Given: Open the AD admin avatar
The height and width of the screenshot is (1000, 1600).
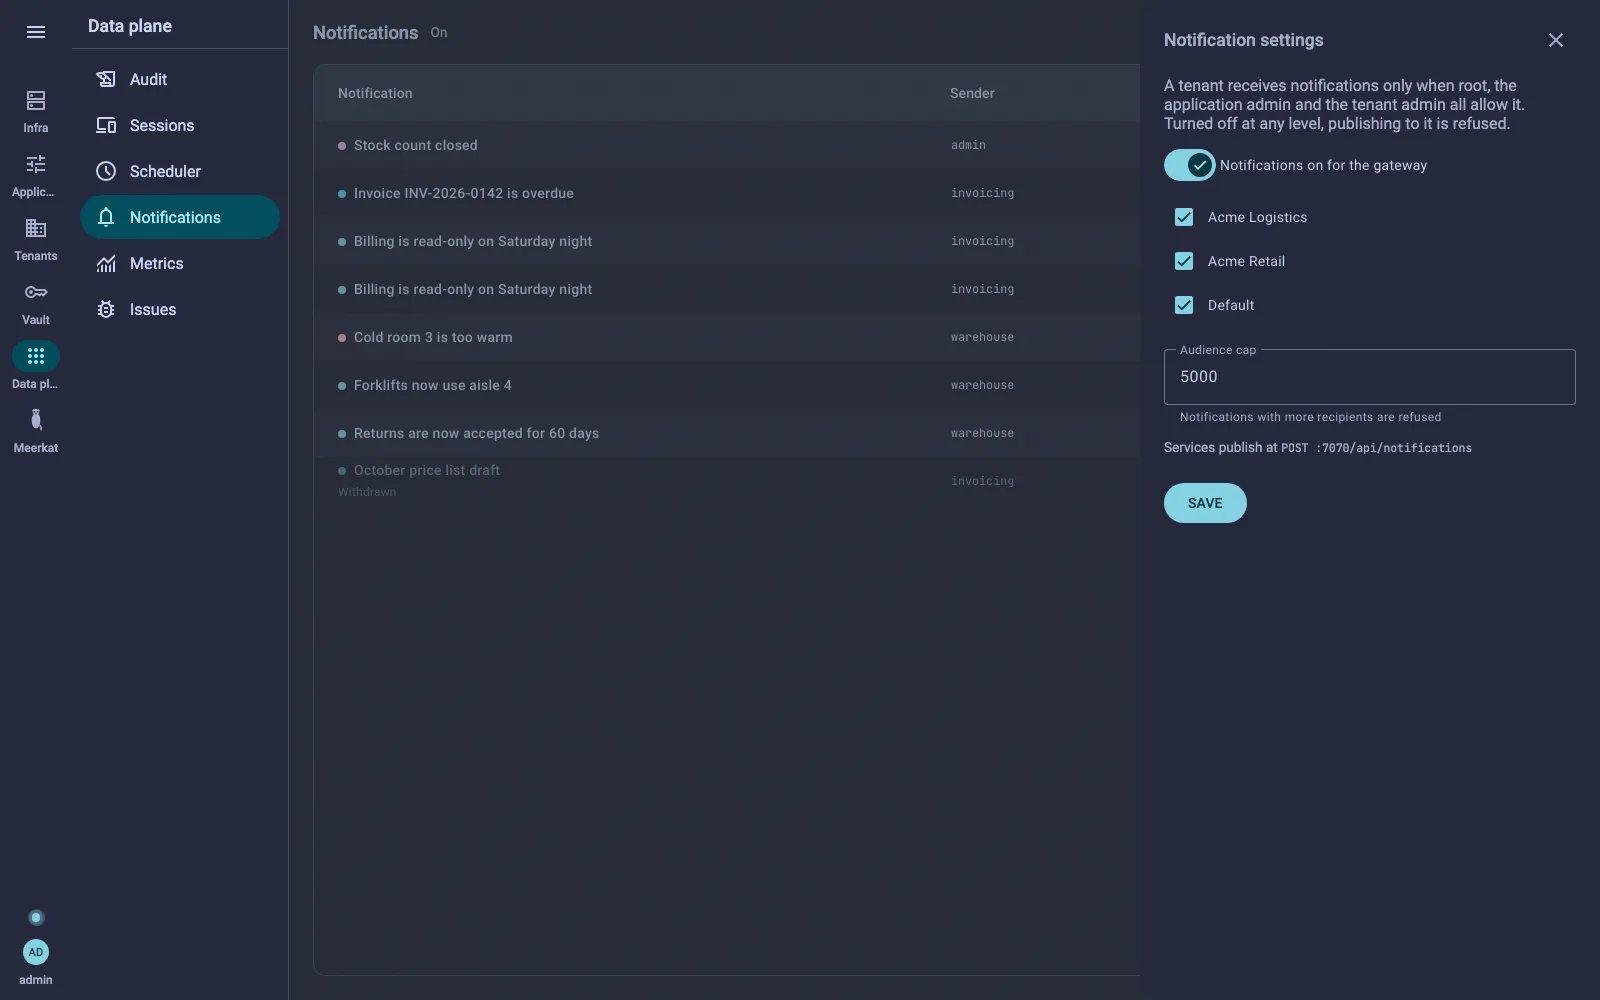Looking at the screenshot, I should [36, 952].
